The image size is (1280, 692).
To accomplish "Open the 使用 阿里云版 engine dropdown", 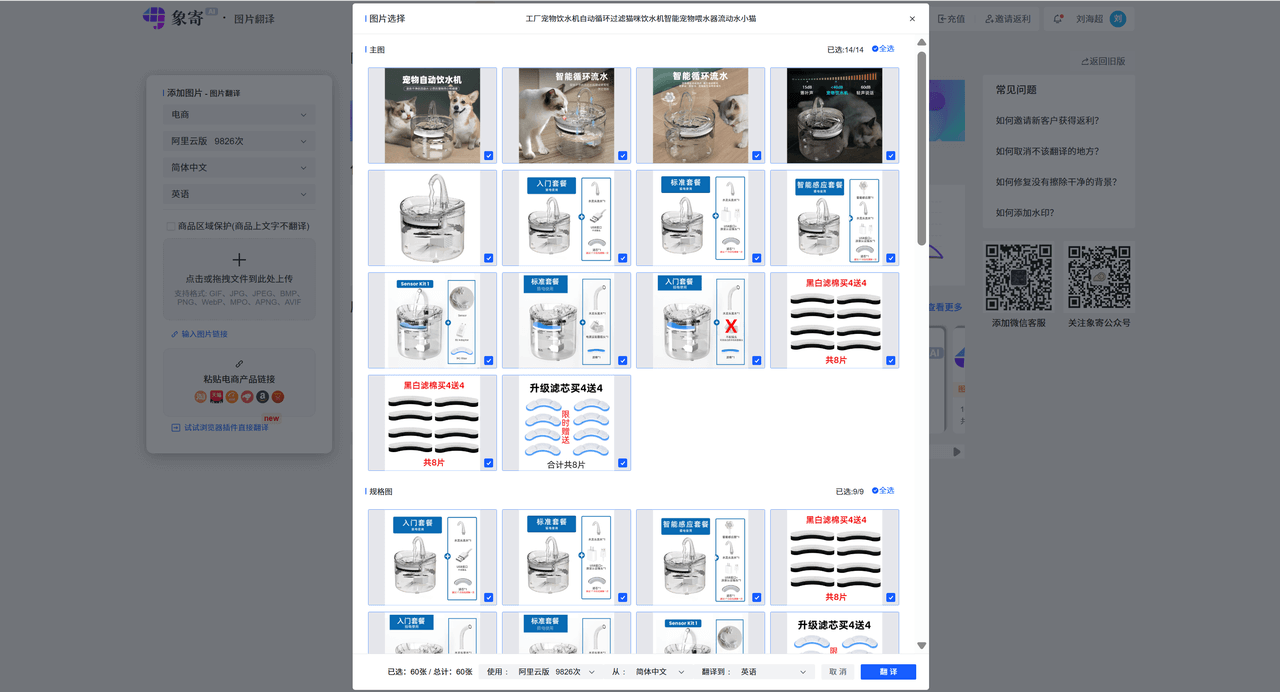I will 556,672.
